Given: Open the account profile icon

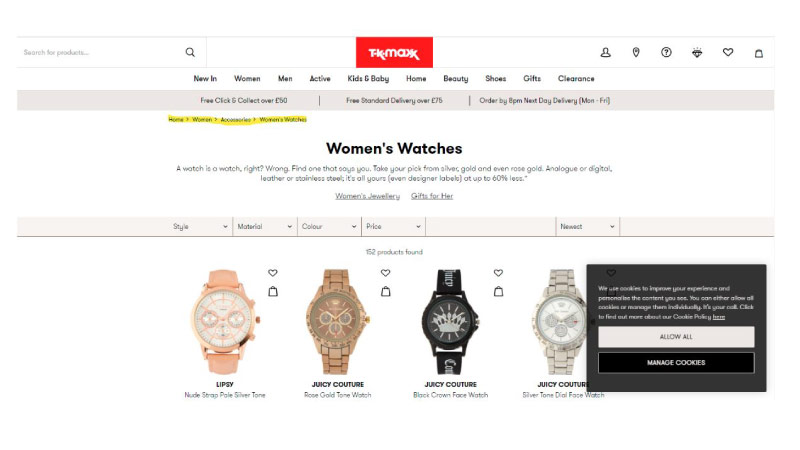Looking at the screenshot, I should 605,52.
